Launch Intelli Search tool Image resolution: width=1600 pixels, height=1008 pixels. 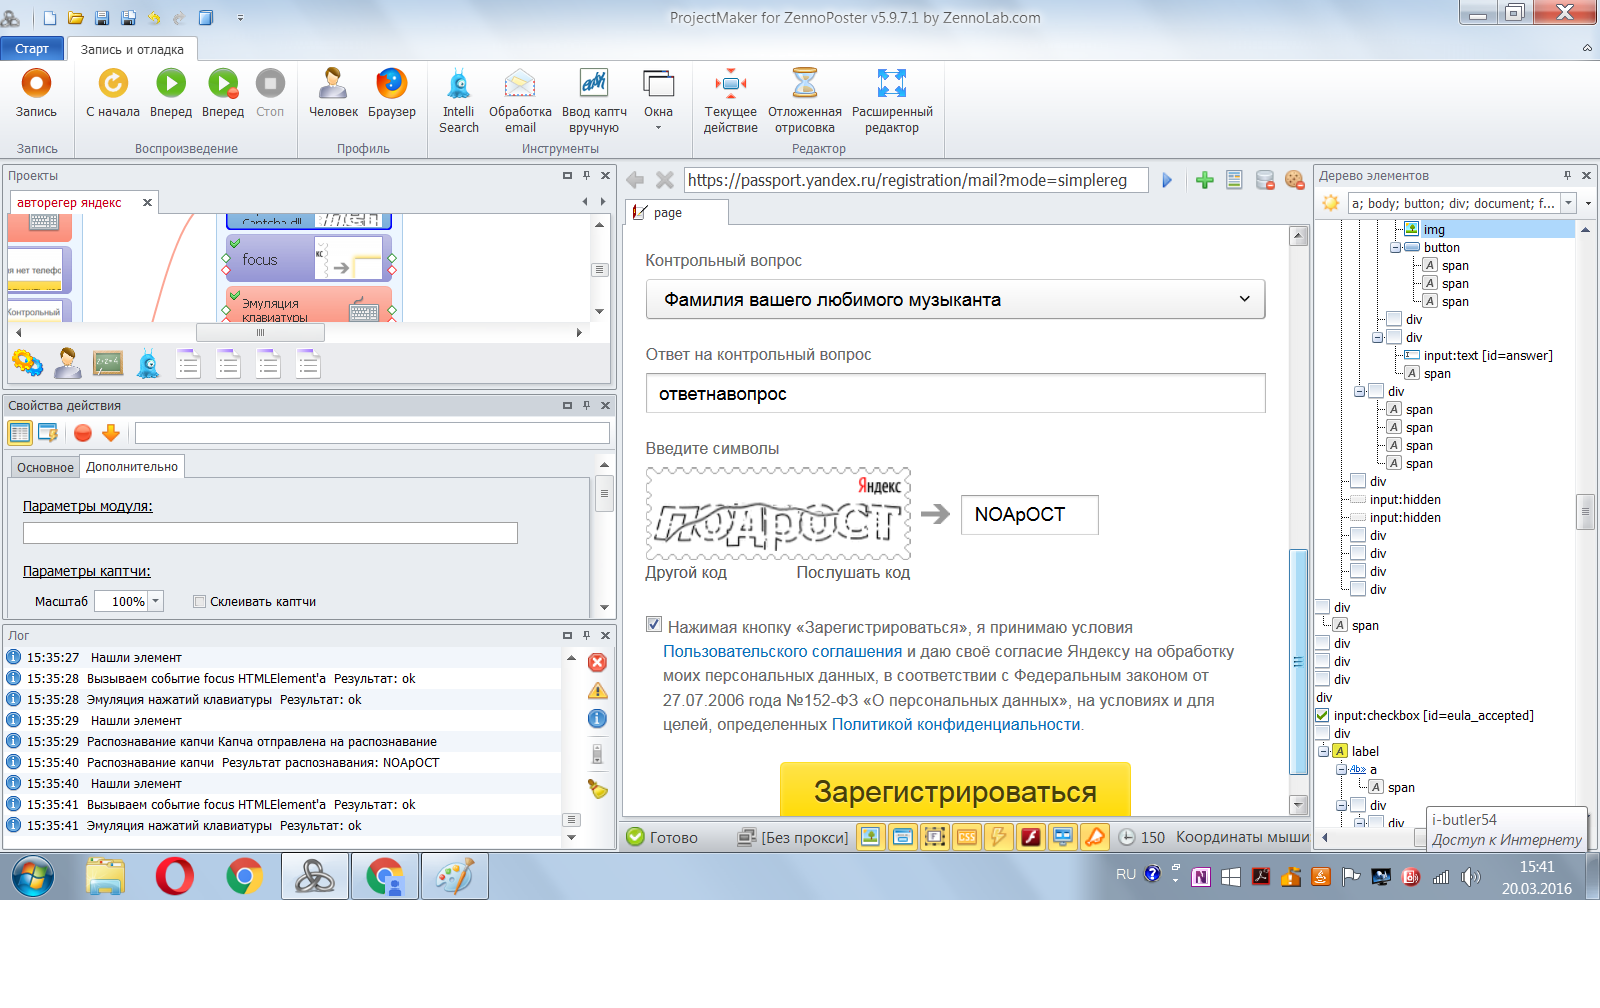click(x=459, y=100)
